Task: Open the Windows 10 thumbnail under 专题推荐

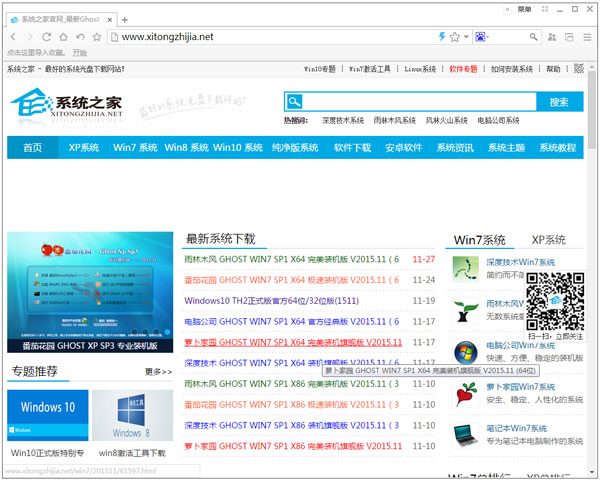Action: 47,414
